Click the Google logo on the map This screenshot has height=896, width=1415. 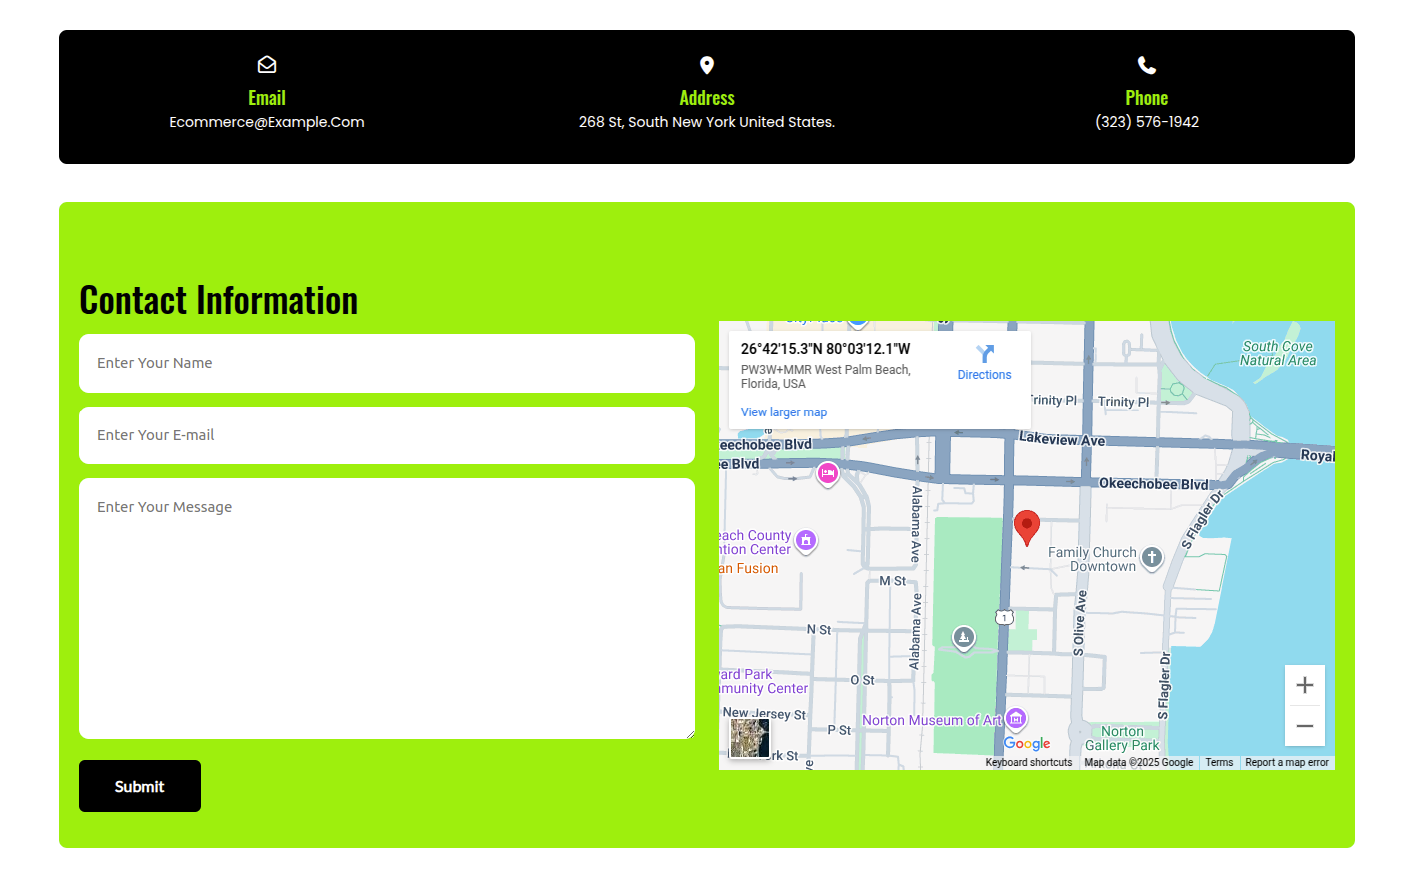click(x=1027, y=744)
